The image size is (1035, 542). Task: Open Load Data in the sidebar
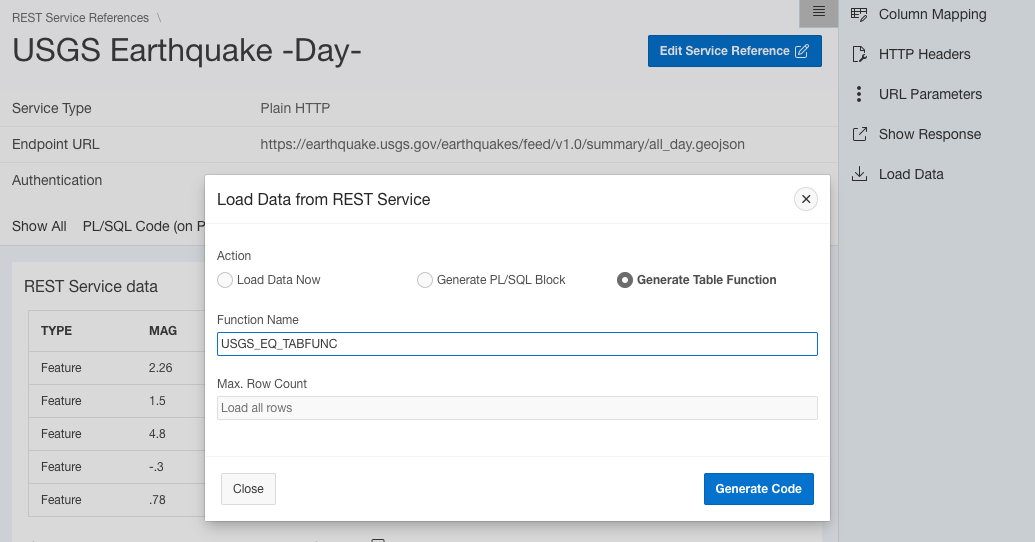tap(911, 174)
